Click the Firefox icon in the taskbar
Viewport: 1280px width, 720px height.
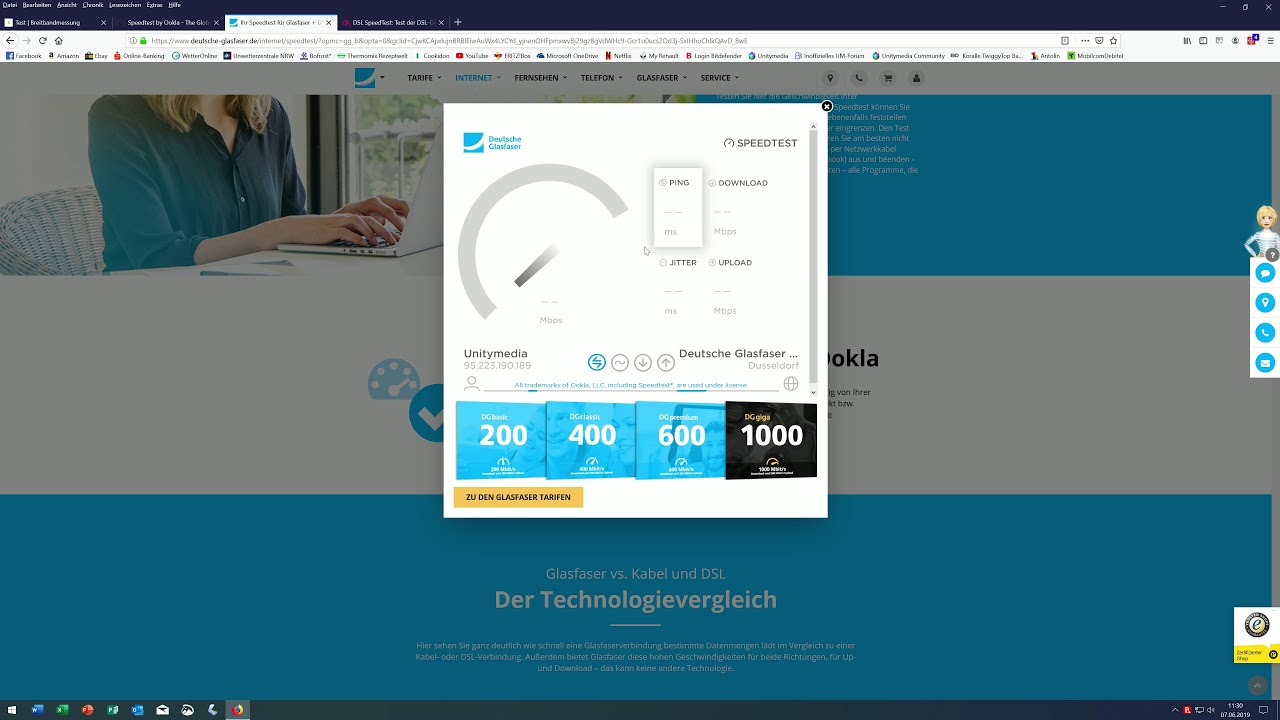point(238,710)
